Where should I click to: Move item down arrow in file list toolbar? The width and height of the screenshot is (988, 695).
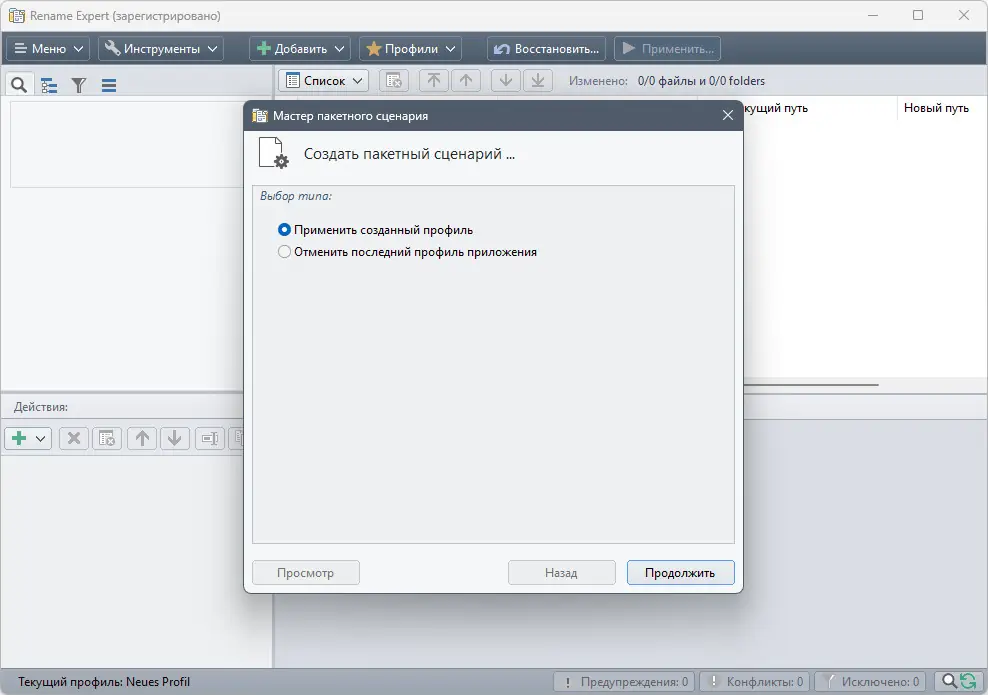pos(505,81)
